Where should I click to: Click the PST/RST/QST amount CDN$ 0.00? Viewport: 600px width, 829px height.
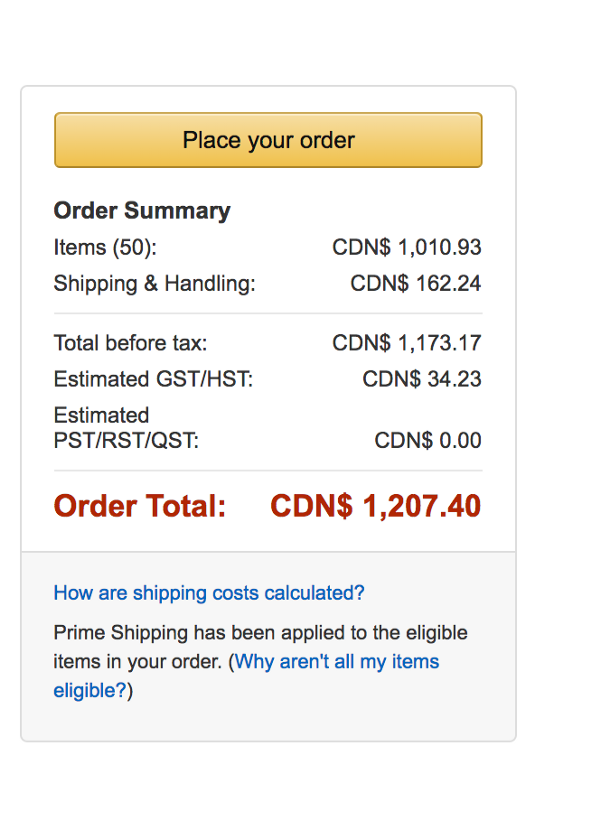click(428, 440)
